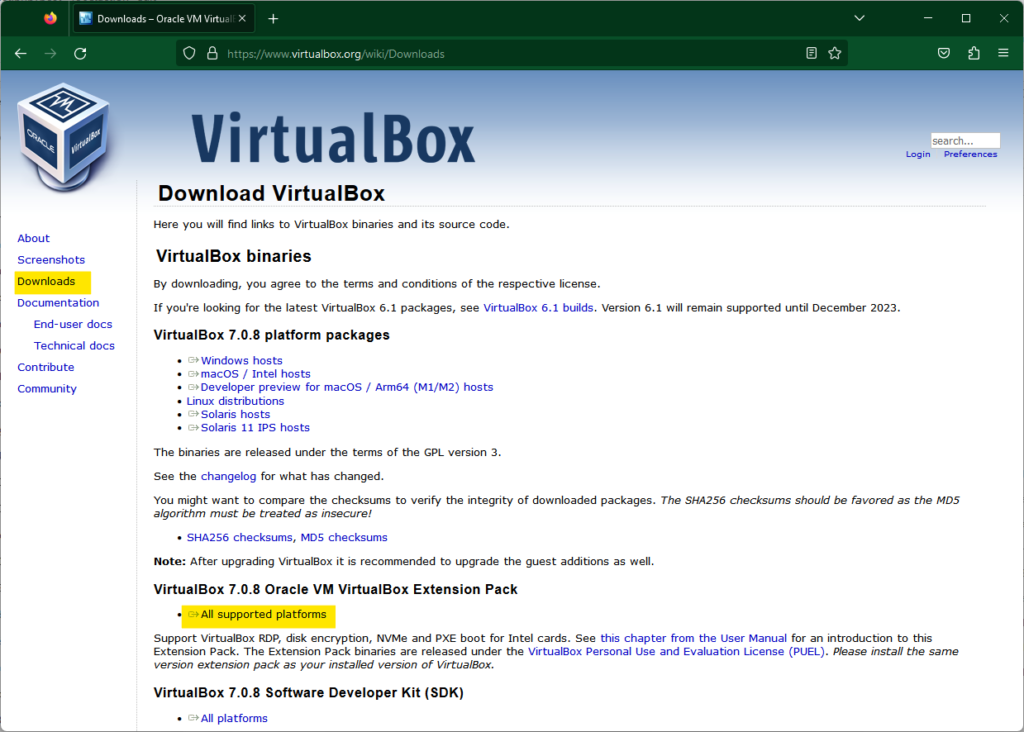Click the padlock site security icon
The width and height of the screenshot is (1024, 732).
(x=212, y=54)
